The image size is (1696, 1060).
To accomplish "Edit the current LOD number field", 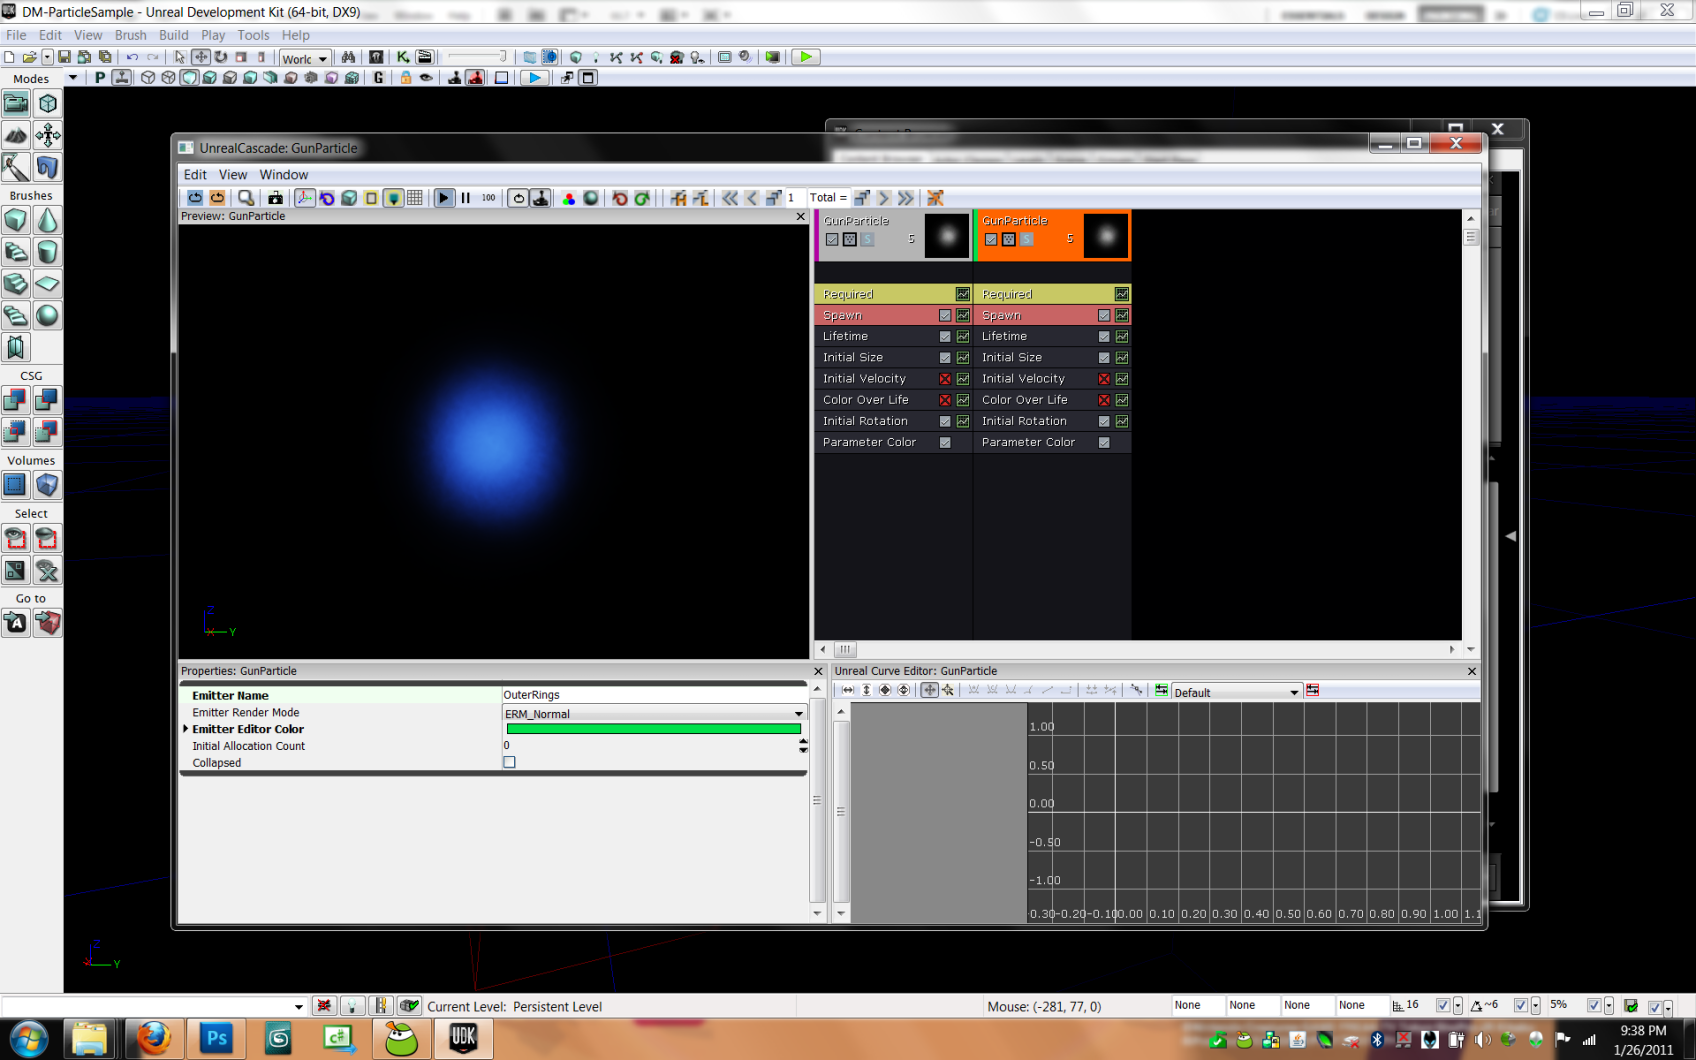I will coord(795,198).
